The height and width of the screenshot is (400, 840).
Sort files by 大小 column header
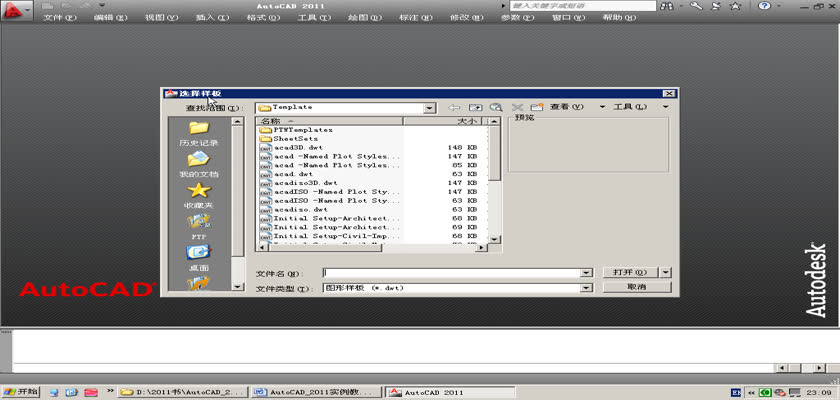[x=442, y=121]
